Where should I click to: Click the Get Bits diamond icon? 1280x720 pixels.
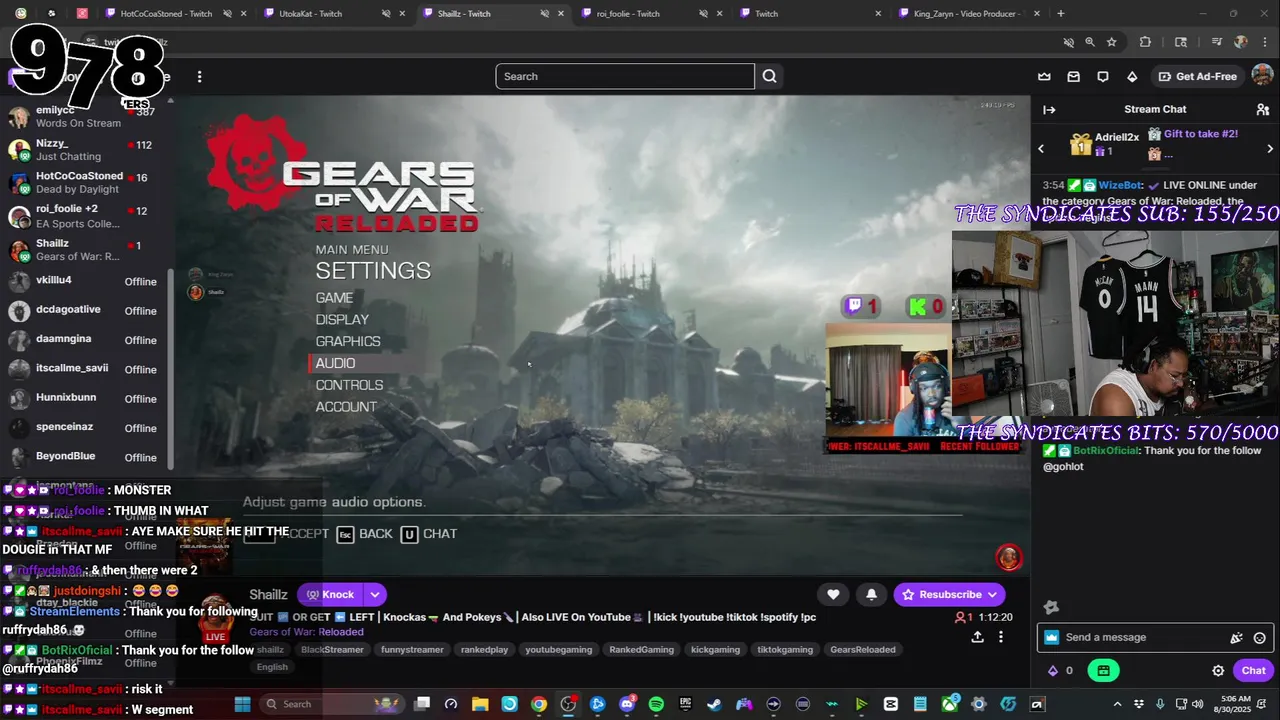coord(1132,76)
